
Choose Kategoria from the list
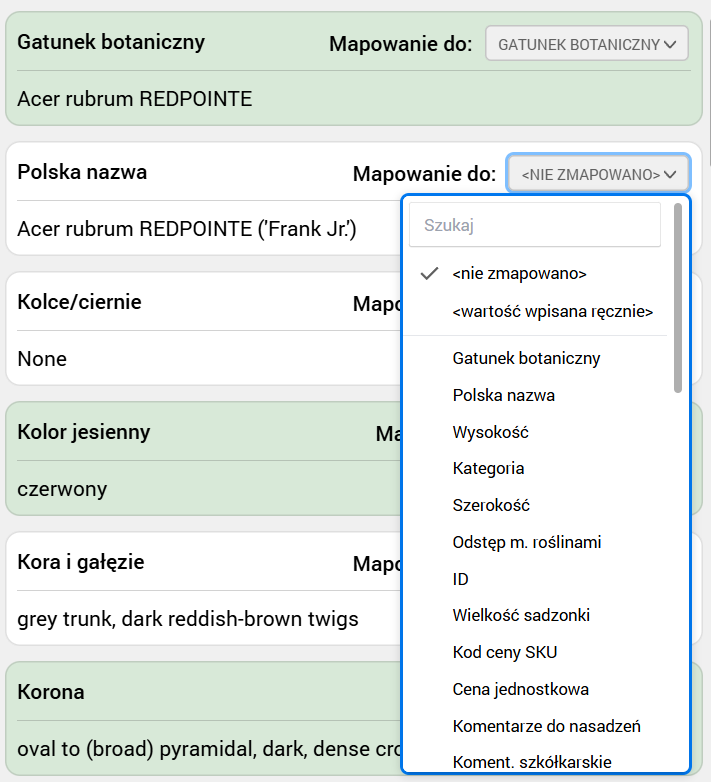[488, 468]
